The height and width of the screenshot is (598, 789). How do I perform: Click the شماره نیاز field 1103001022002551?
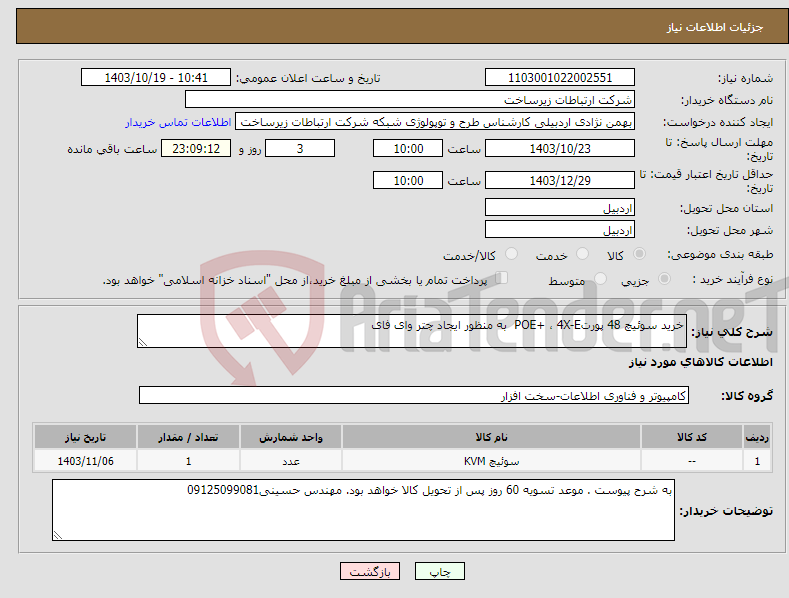(x=560, y=78)
